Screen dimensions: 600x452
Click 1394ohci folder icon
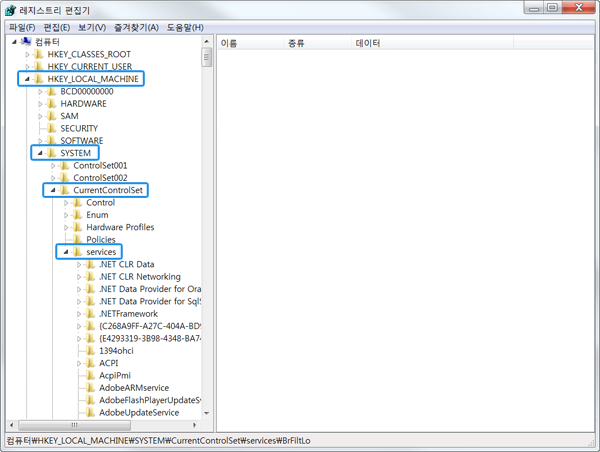point(90,351)
